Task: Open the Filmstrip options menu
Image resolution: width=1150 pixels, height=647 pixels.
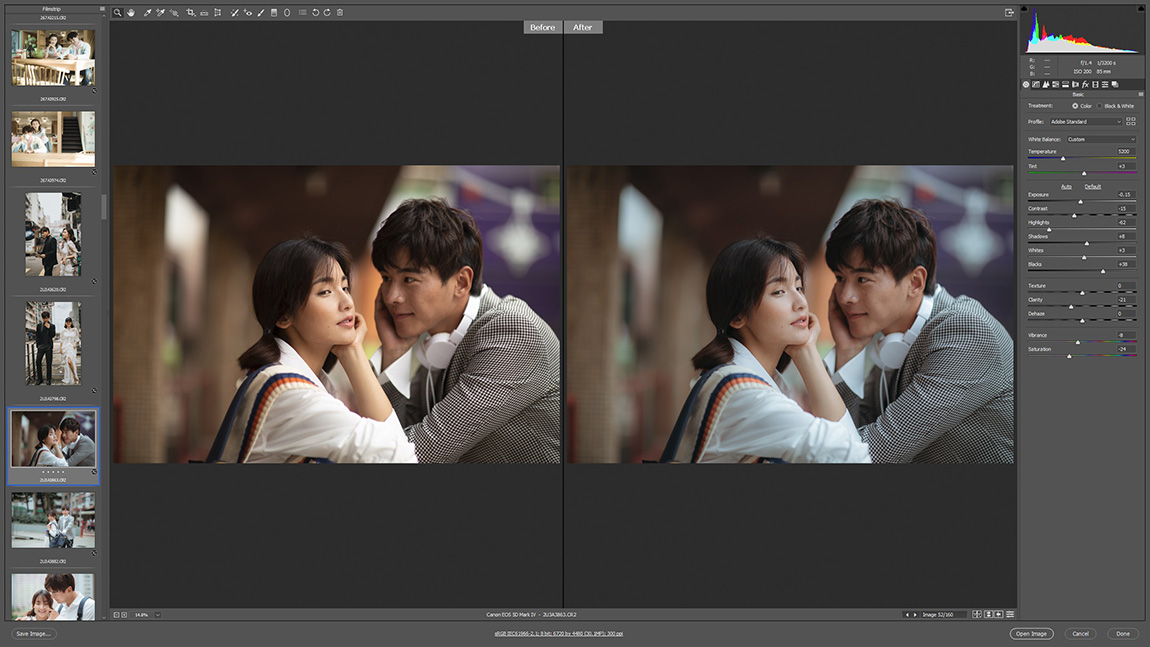Action: tap(102, 9)
